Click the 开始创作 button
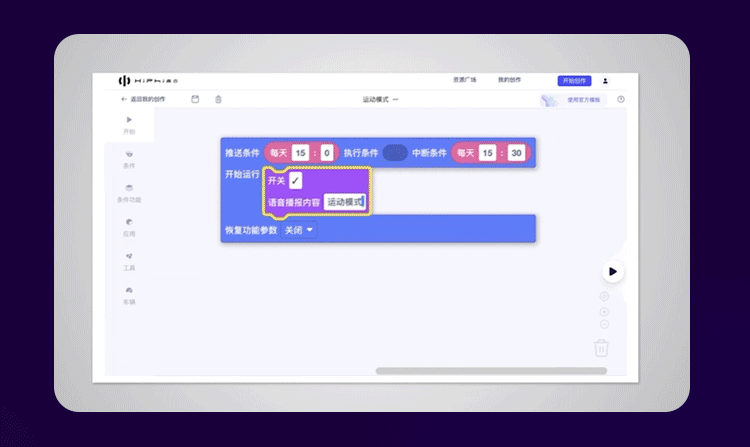 click(x=574, y=81)
